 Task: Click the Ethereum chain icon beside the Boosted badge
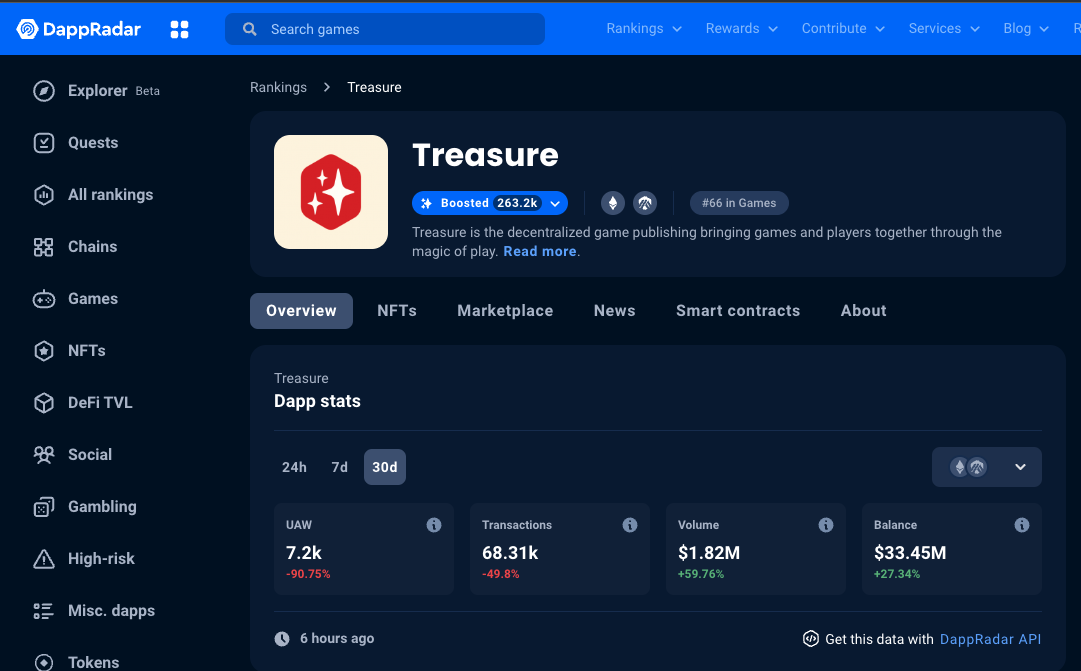tap(612, 202)
